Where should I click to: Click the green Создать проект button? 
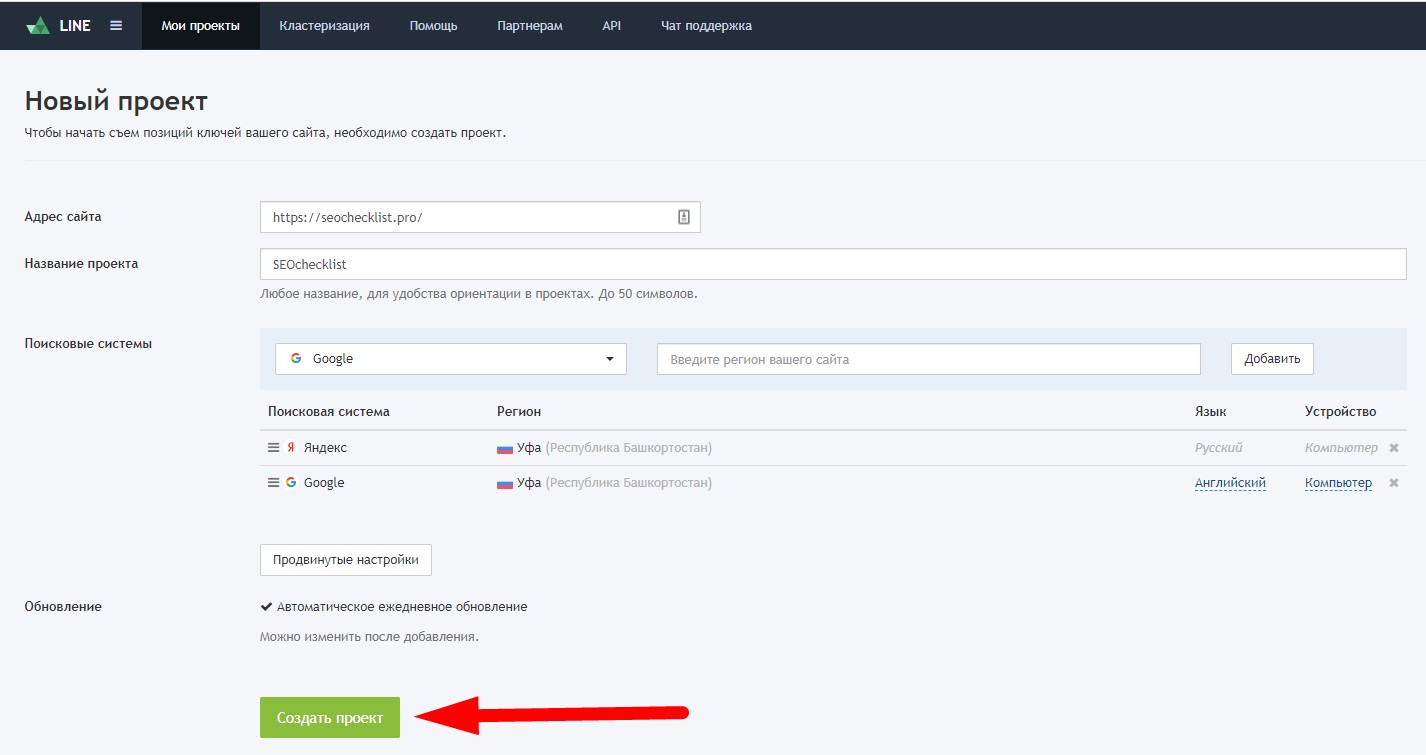coord(330,718)
